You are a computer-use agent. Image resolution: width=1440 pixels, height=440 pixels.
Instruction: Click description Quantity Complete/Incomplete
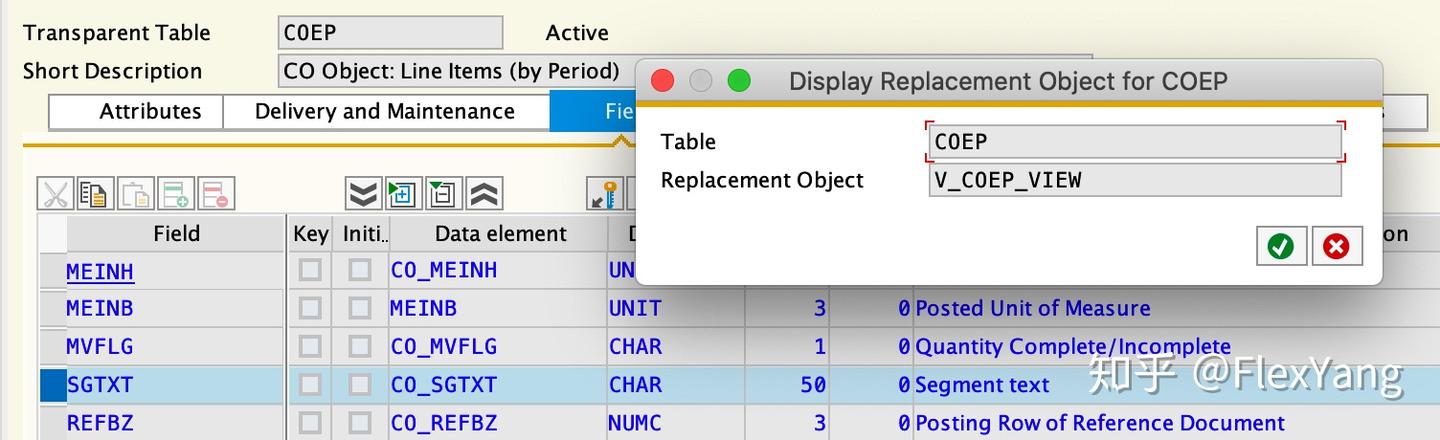(1073, 347)
